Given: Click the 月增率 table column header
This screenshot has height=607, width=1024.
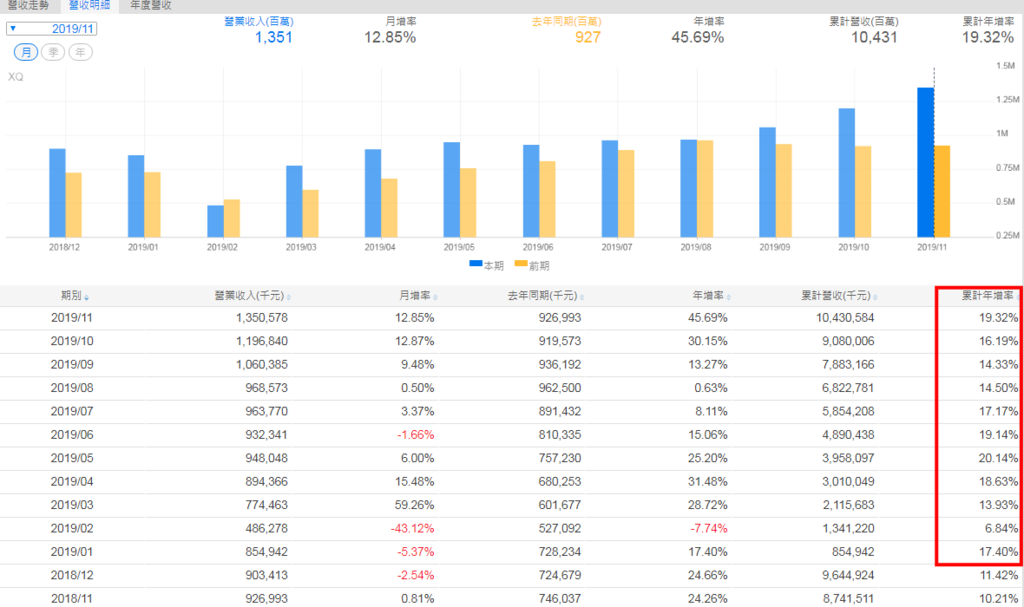Looking at the screenshot, I should (415, 296).
